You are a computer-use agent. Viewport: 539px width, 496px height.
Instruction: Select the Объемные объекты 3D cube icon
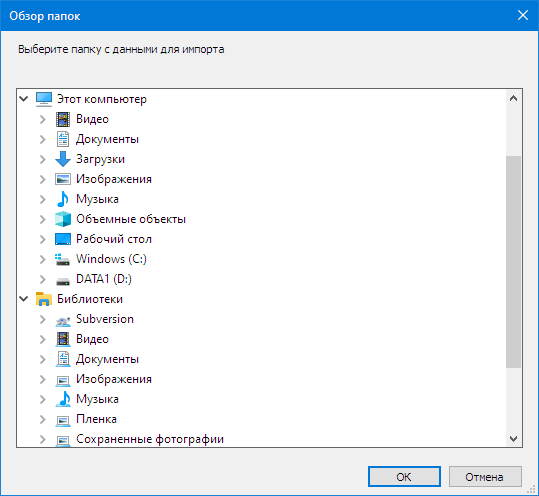(x=63, y=219)
